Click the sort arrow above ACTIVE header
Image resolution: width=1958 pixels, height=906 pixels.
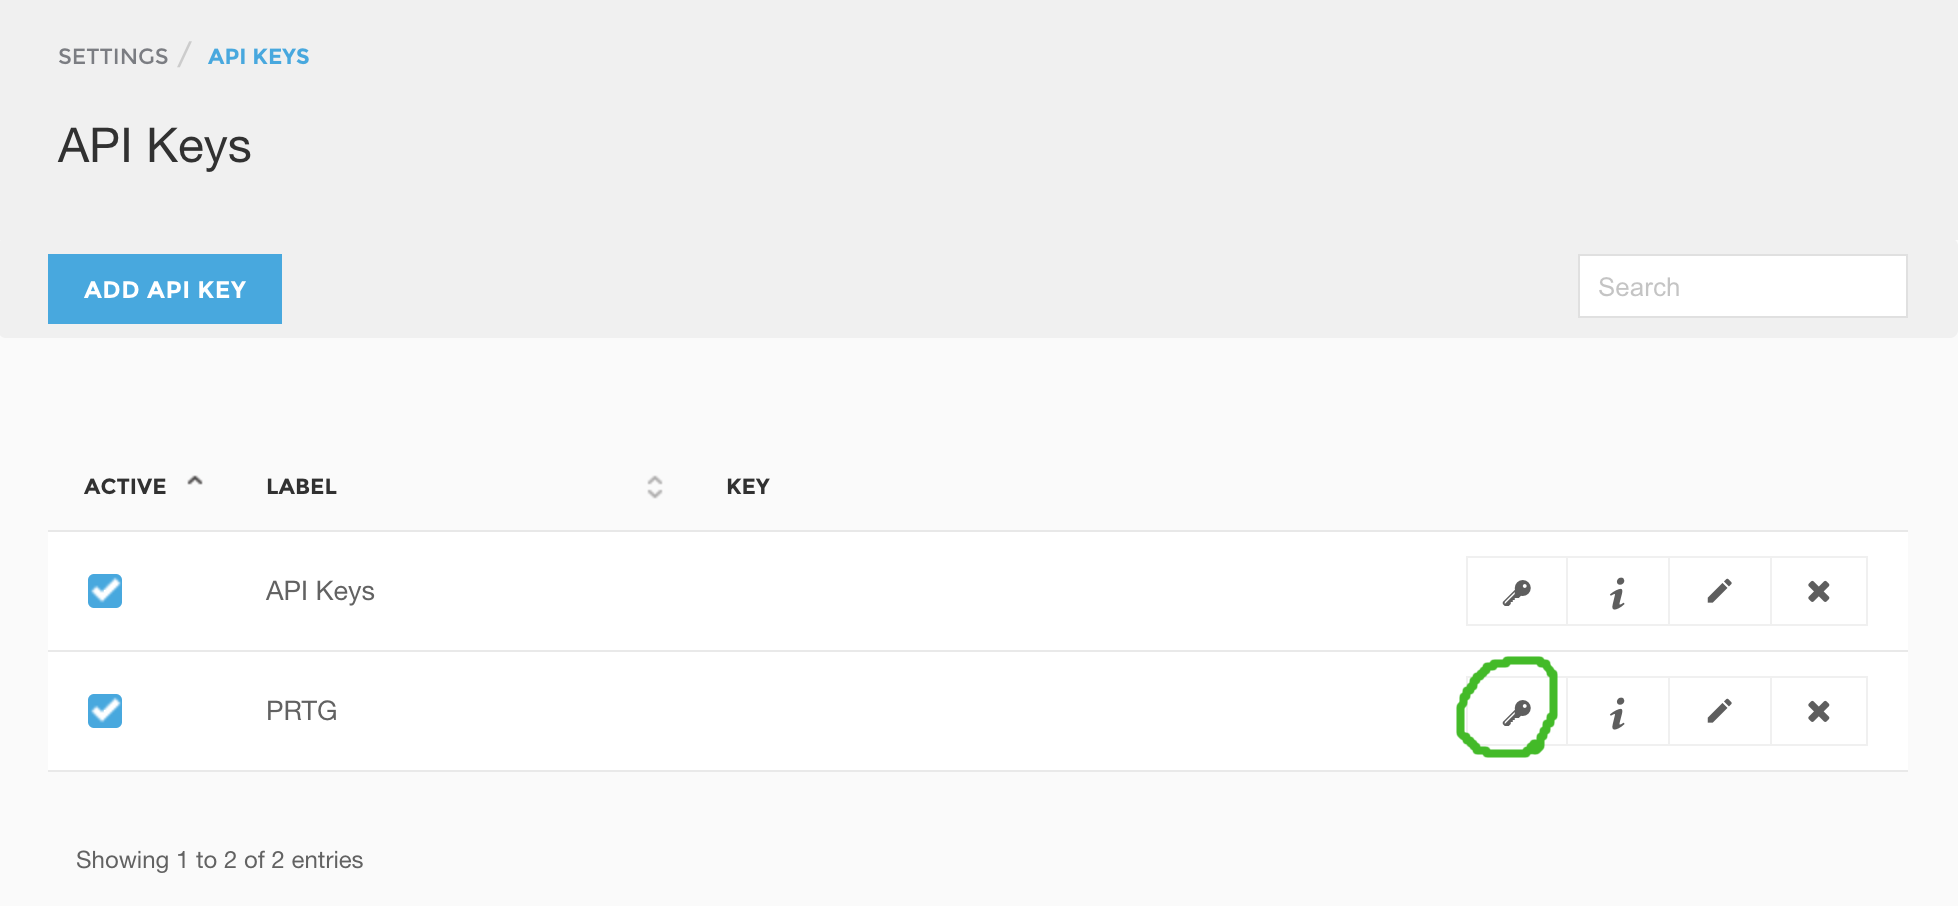(x=196, y=483)
